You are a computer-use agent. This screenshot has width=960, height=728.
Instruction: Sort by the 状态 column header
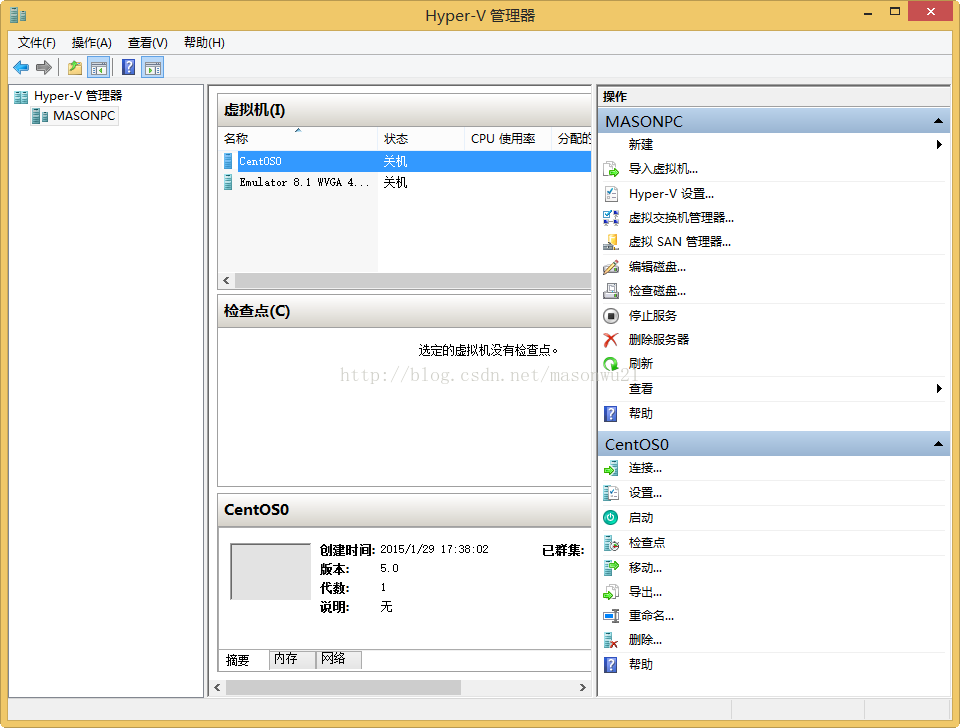(x=421, y=139)
